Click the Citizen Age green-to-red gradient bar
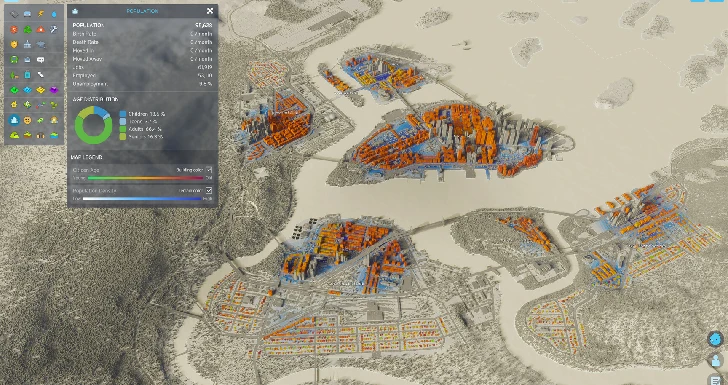The image size is (728, 385). [x=145, y=178]
